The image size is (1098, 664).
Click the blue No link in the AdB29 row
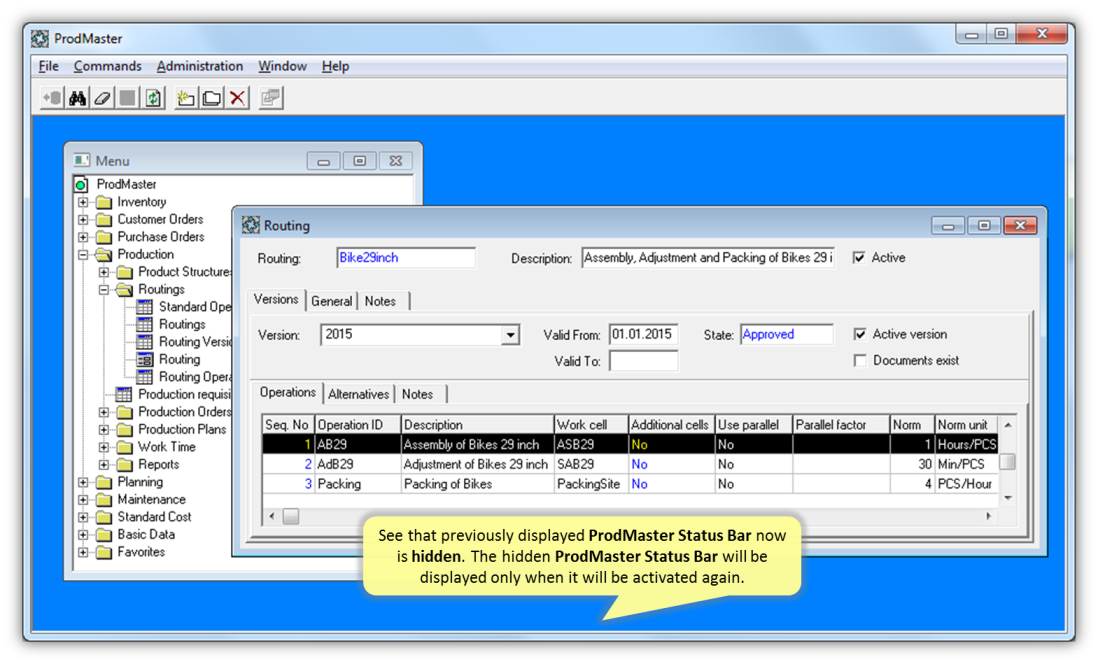click(x=639, y=464)
